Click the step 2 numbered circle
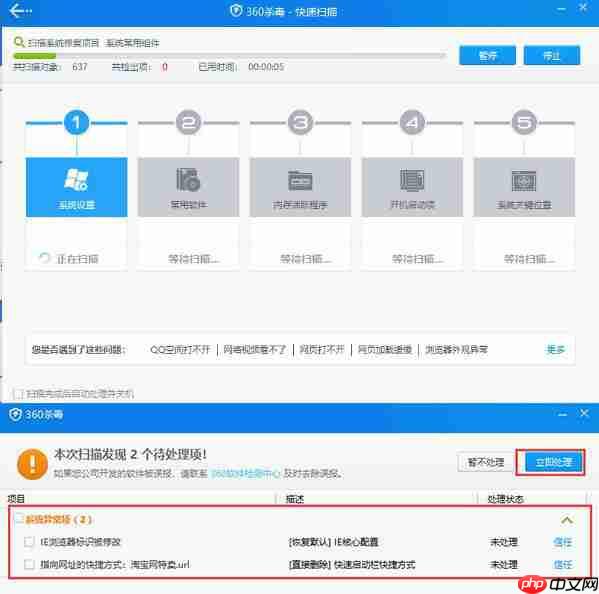 pyautogui.click(x=188, y=123)
